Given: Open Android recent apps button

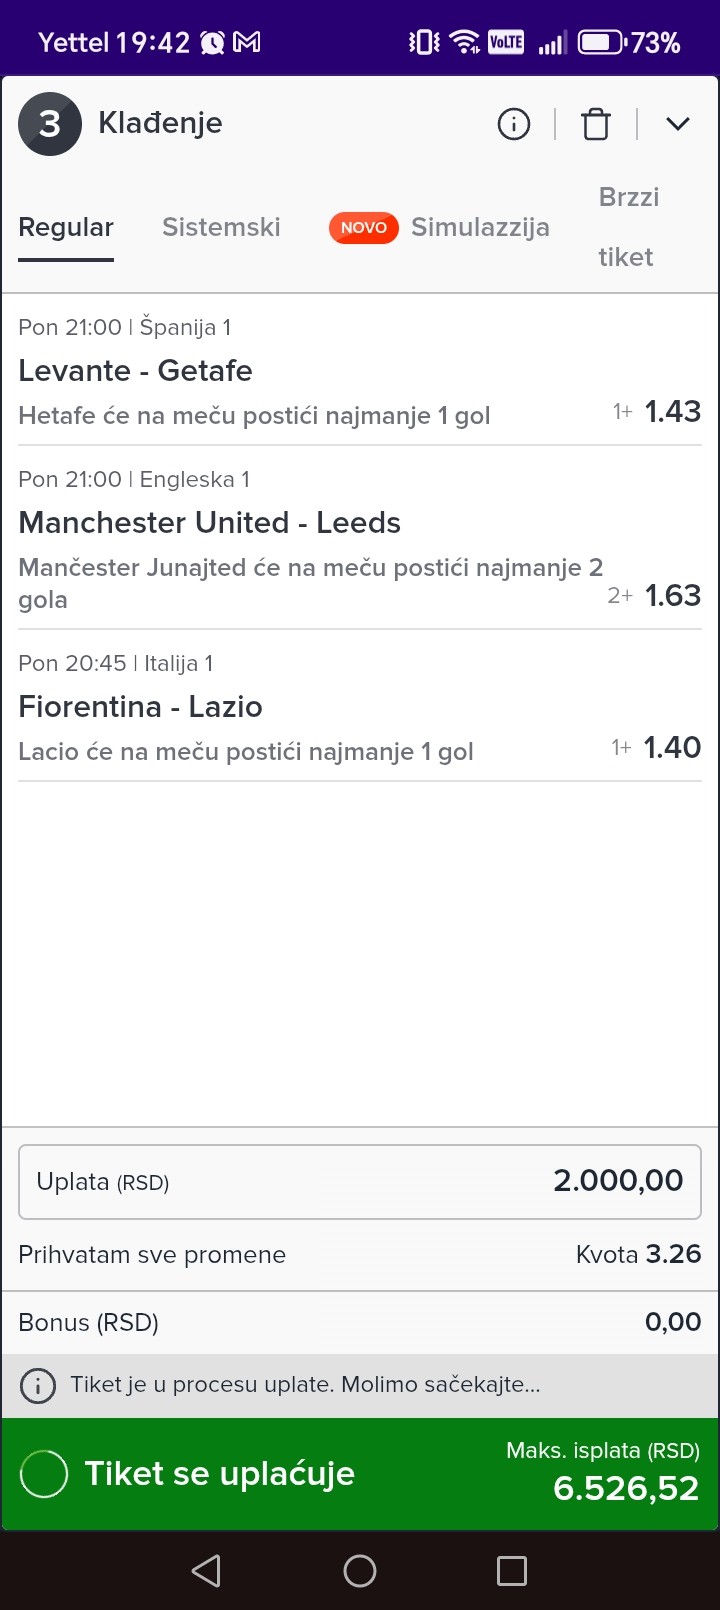Looking at the screenshot, I should [x=512, y=1571].
